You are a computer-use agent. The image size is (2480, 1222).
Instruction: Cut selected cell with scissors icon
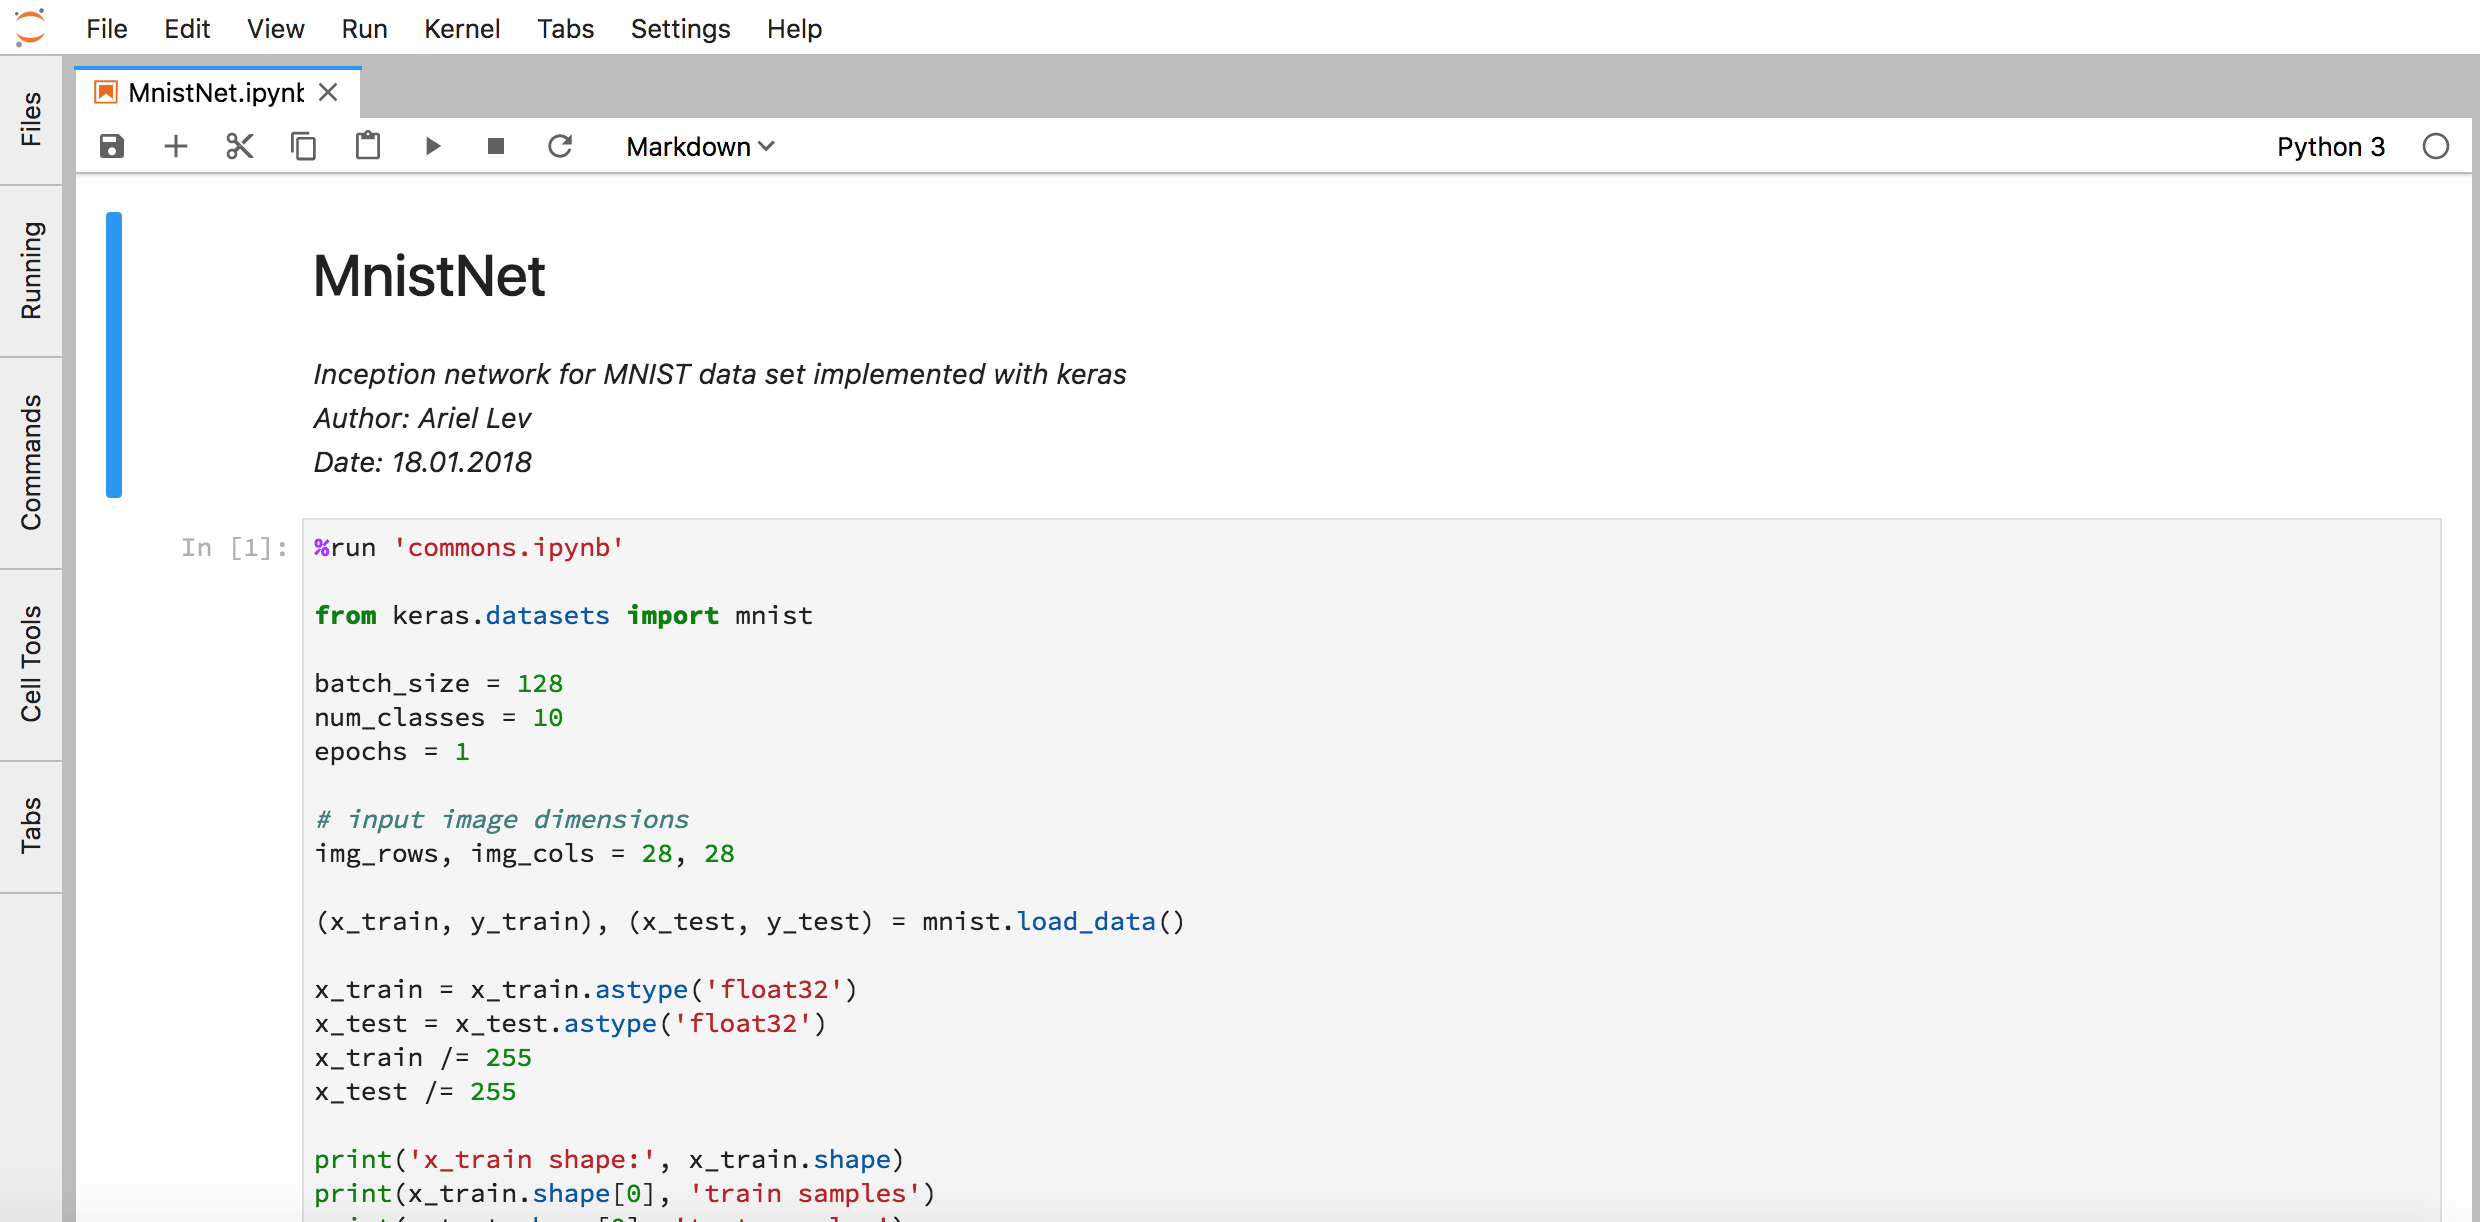[x=240, y=147]
